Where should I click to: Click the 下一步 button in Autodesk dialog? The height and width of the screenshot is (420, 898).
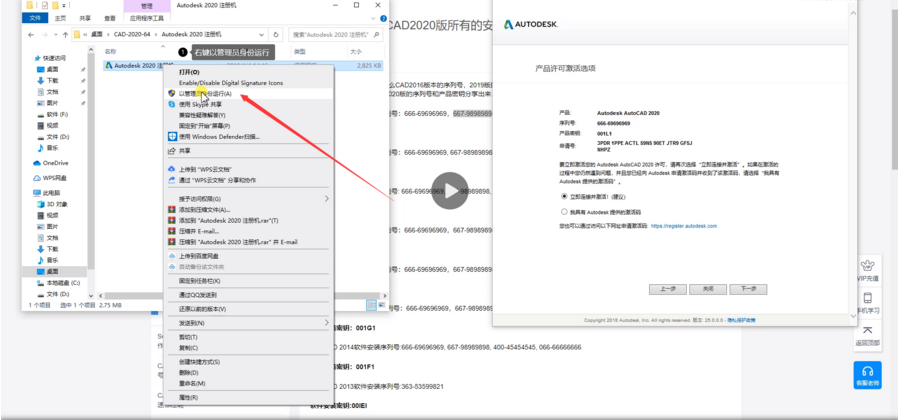(x=748, y=289)
